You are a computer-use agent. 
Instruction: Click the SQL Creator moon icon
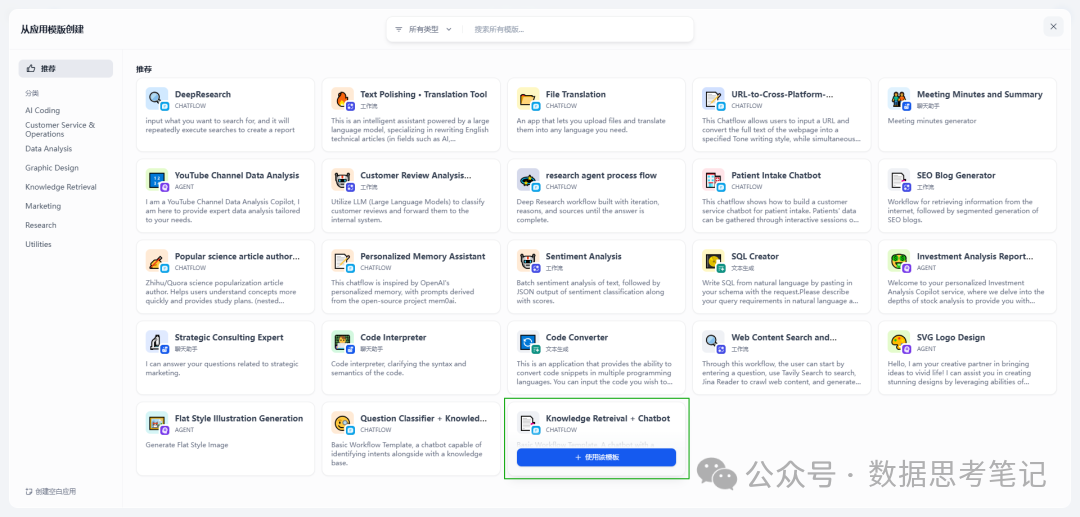pyautogui.click(x=713, y=260)
